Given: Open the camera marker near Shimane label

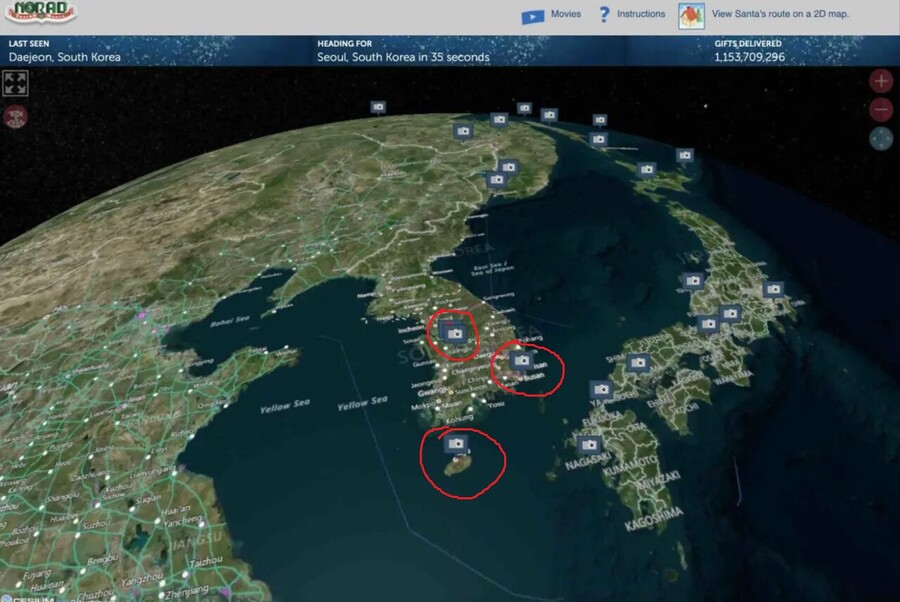Looking at the screenshot, I should point(640,362).
